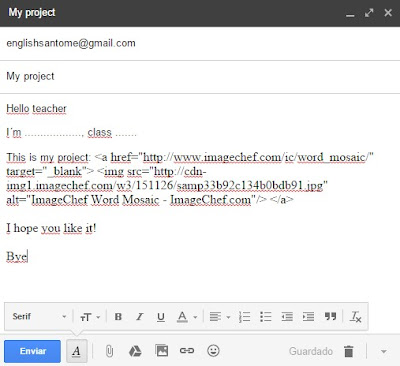Toggle italic formatting
This screenshot has height=366, width=400.
pyautogui.click(x=139, y=317)
